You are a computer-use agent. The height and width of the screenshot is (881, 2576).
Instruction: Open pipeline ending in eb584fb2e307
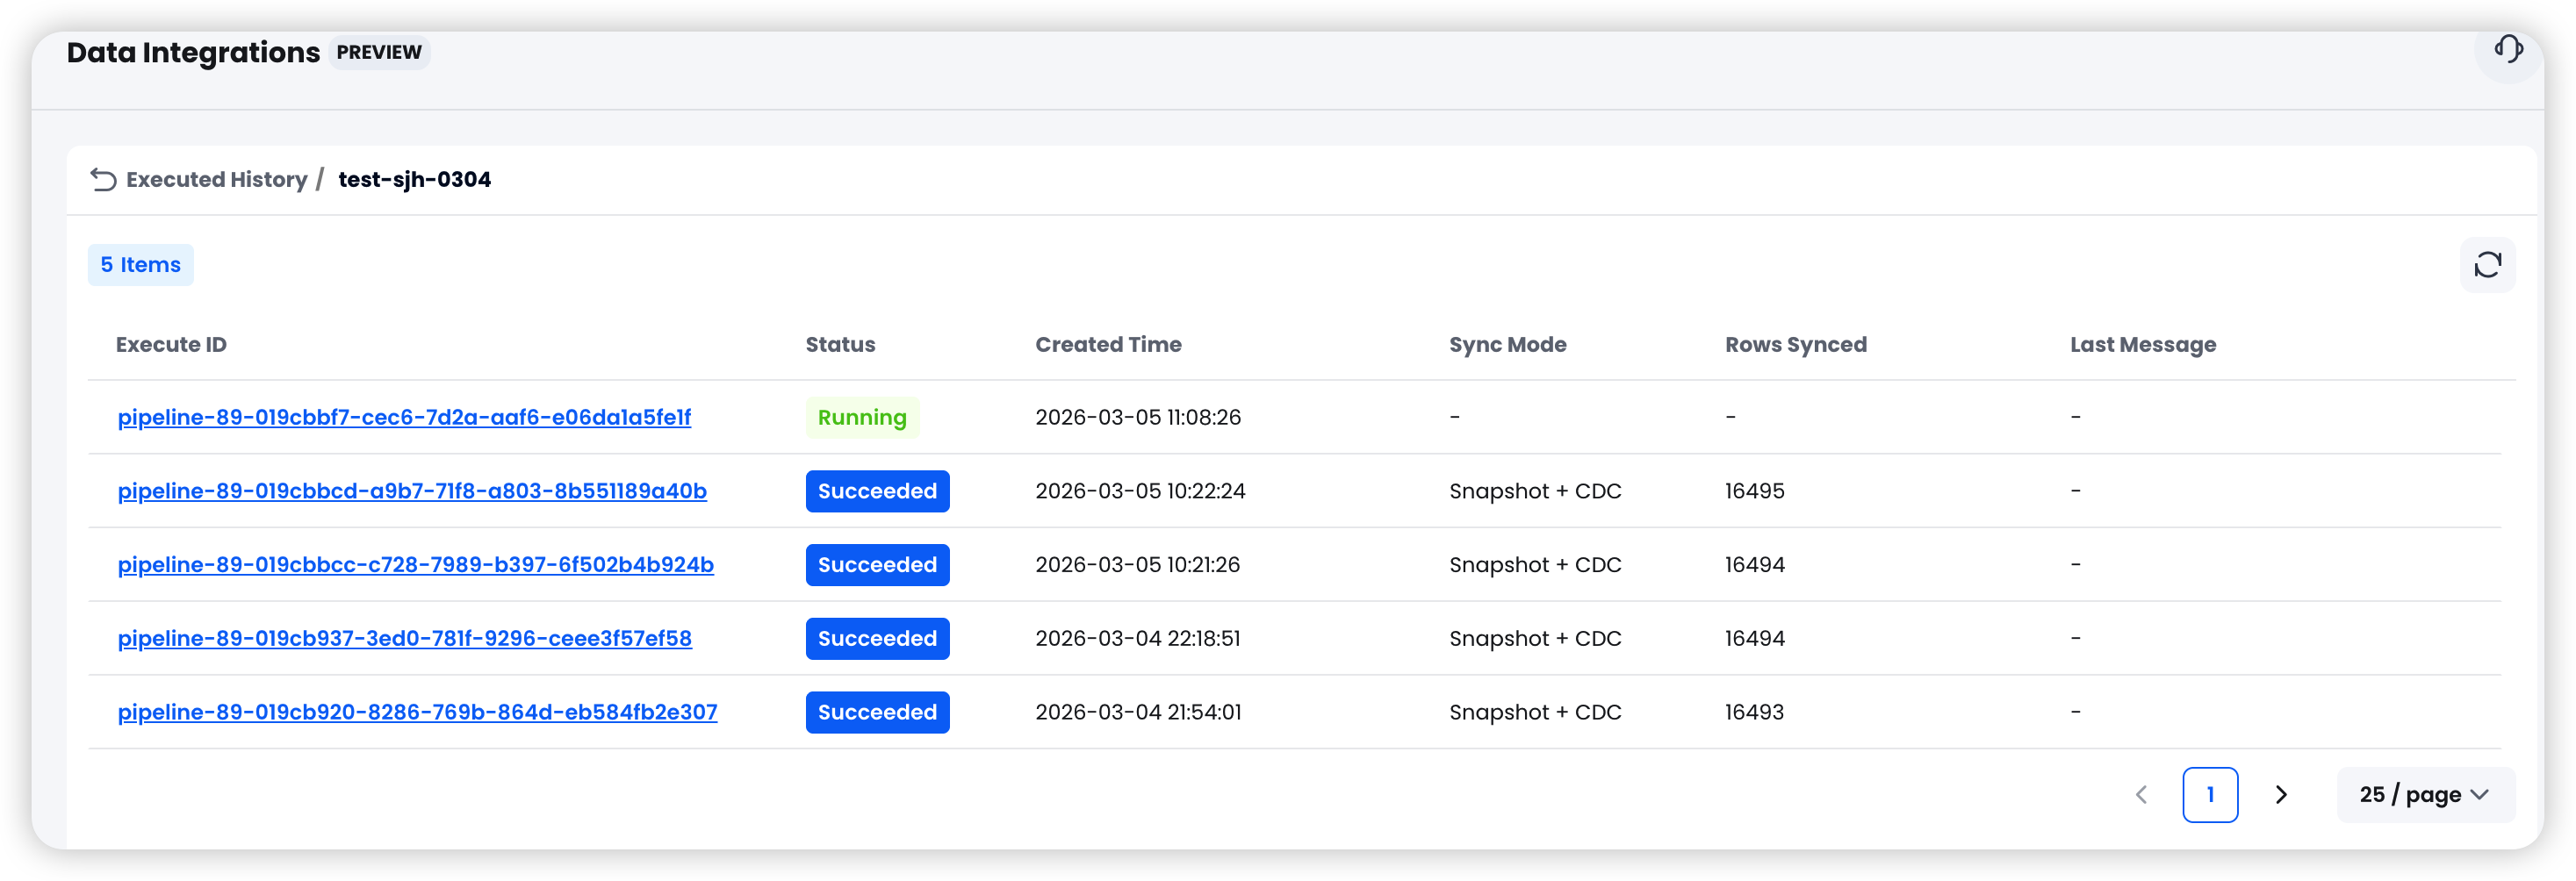[417, 713]
